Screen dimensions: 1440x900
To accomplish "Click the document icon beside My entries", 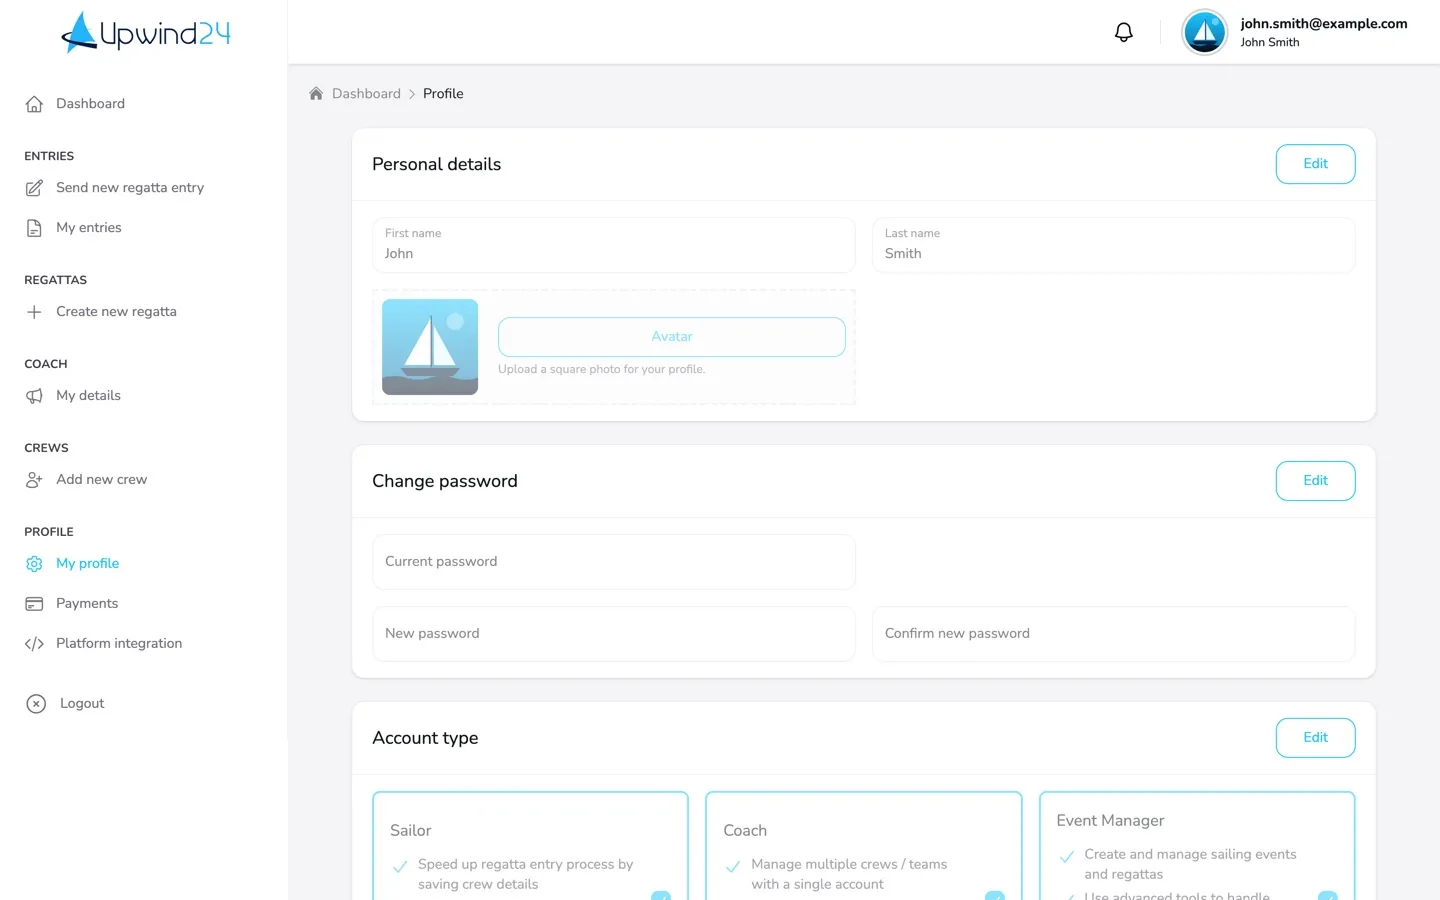I will pos(34,228).
